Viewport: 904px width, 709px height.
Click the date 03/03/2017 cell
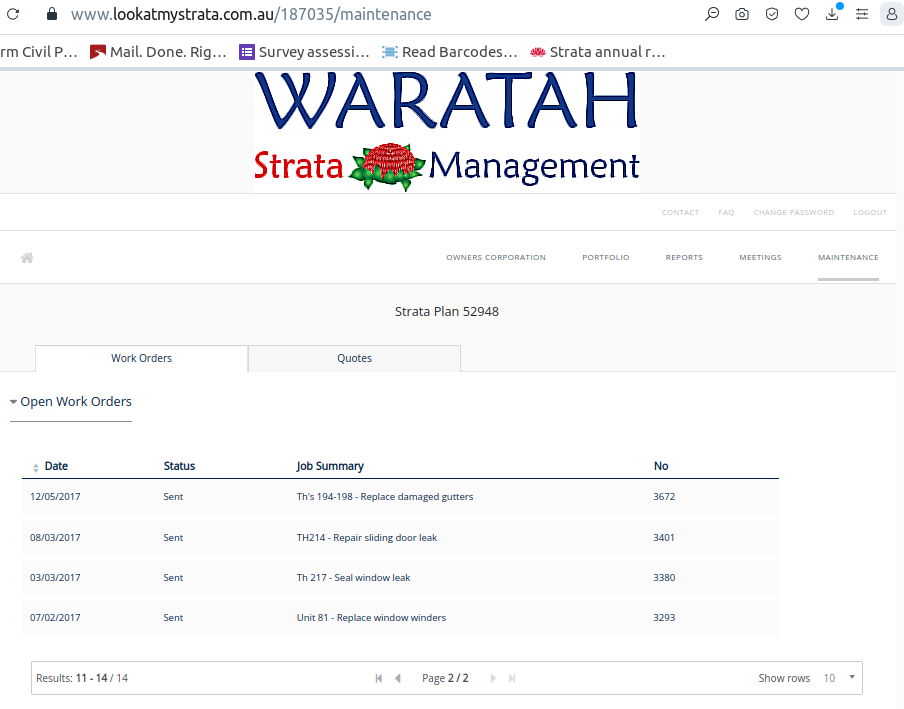click(x=55, y=578)
